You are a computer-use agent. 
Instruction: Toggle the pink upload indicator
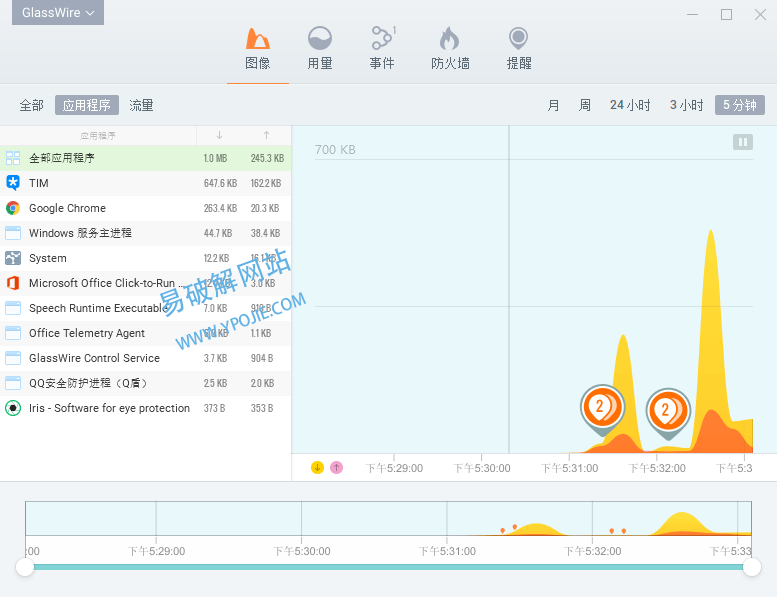click(x=336, y=467)
